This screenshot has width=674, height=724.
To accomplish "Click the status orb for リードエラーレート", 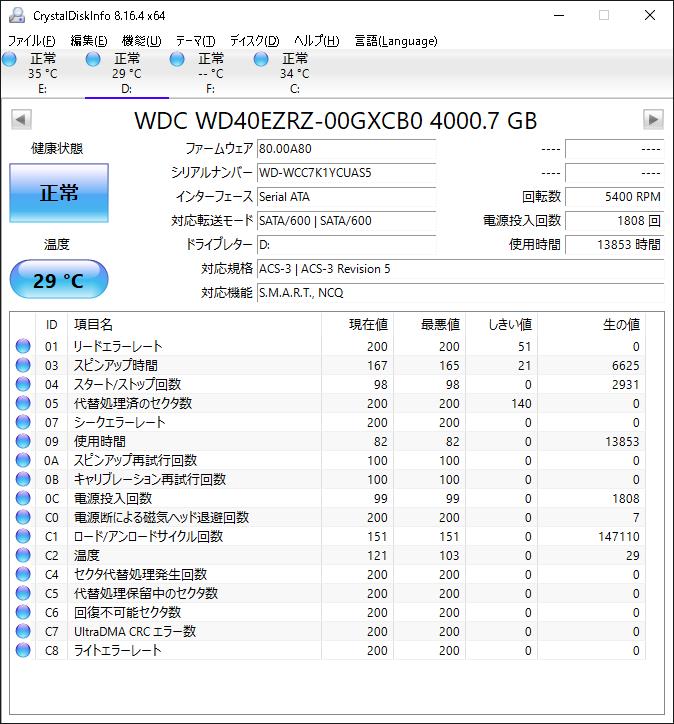I will click(x=23, y=346).
